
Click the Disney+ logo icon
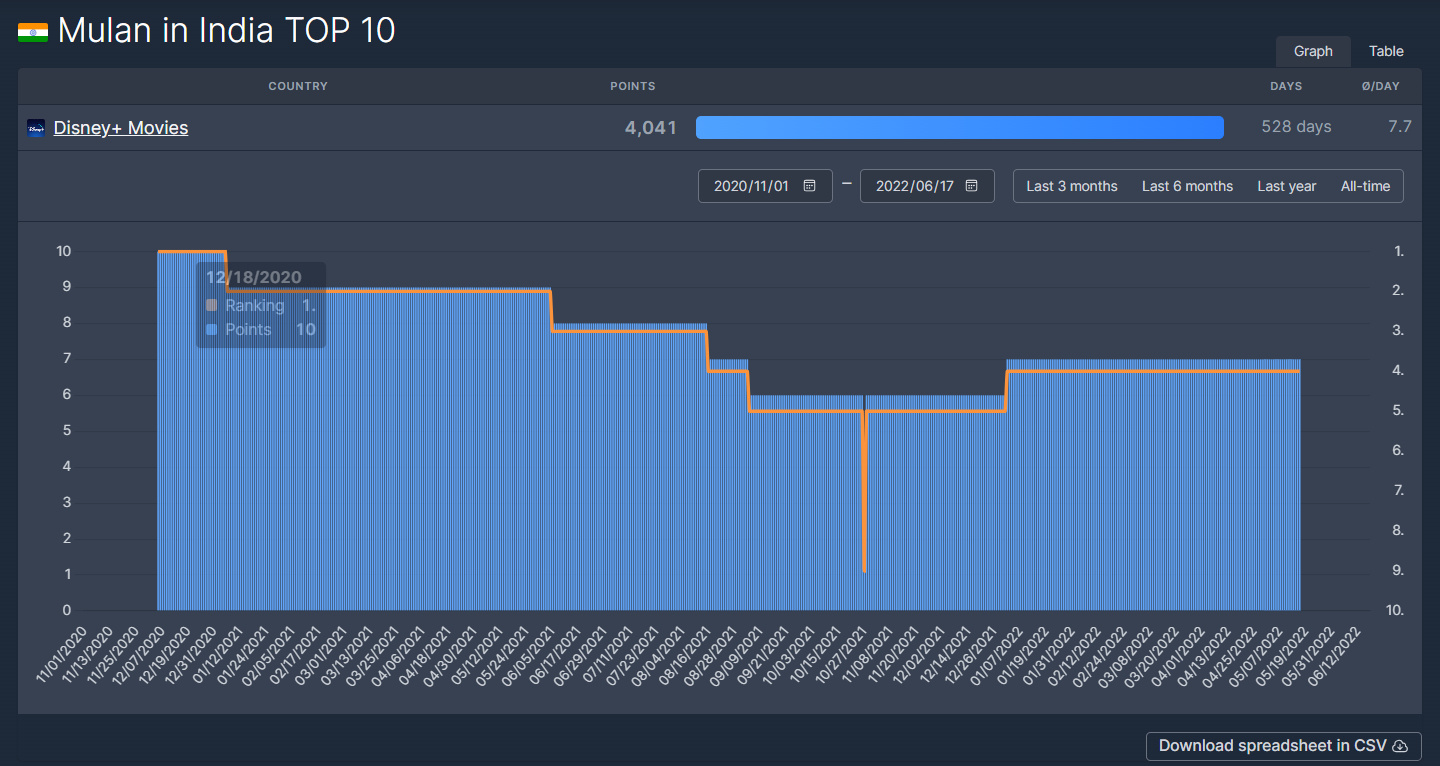(x=36, y=128)
